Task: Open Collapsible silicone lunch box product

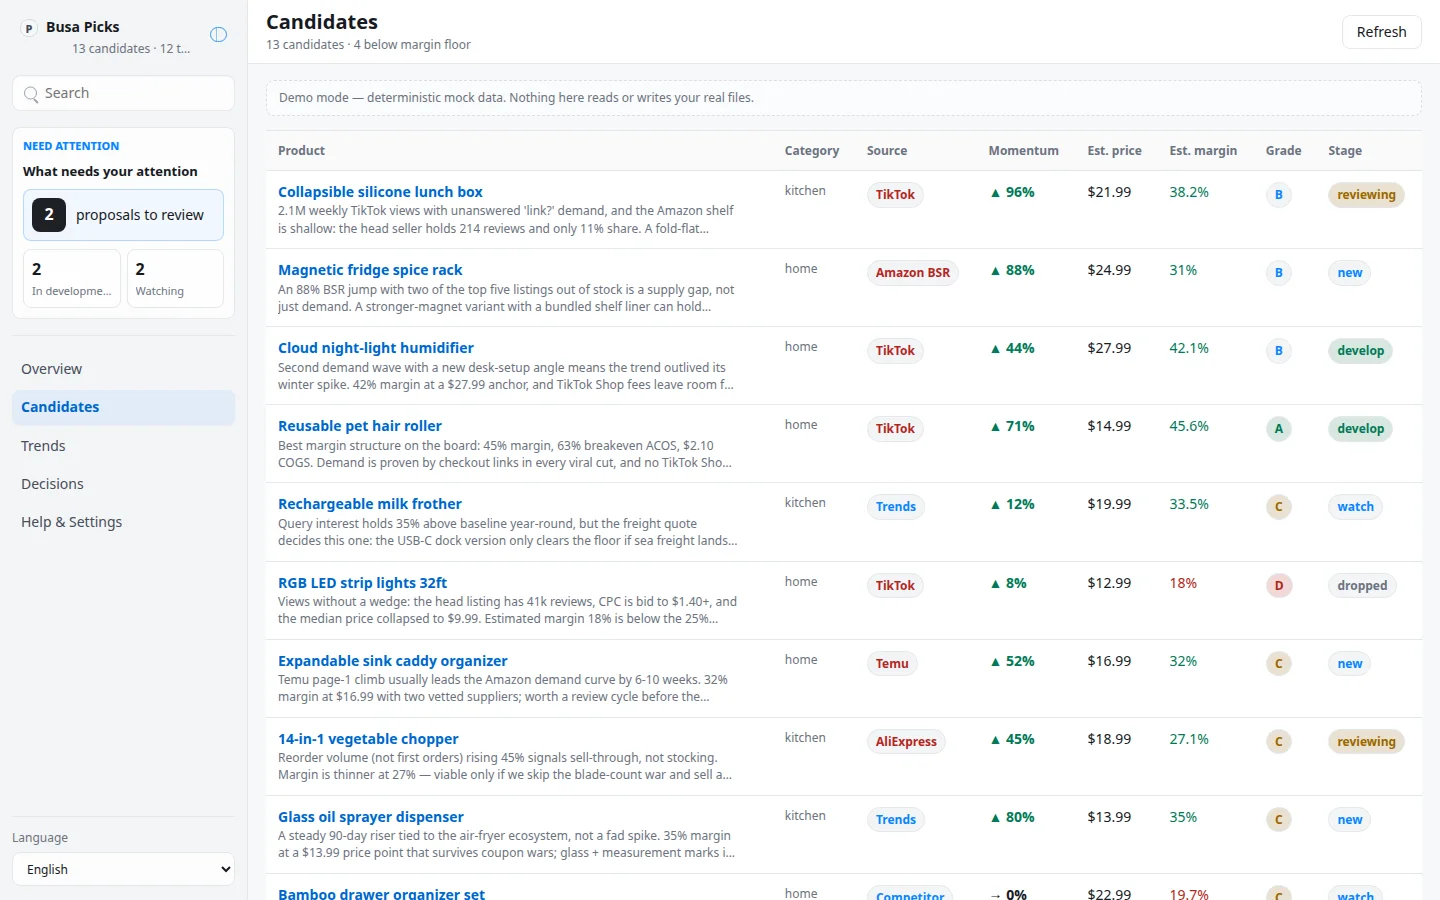Action: point(380,192)
